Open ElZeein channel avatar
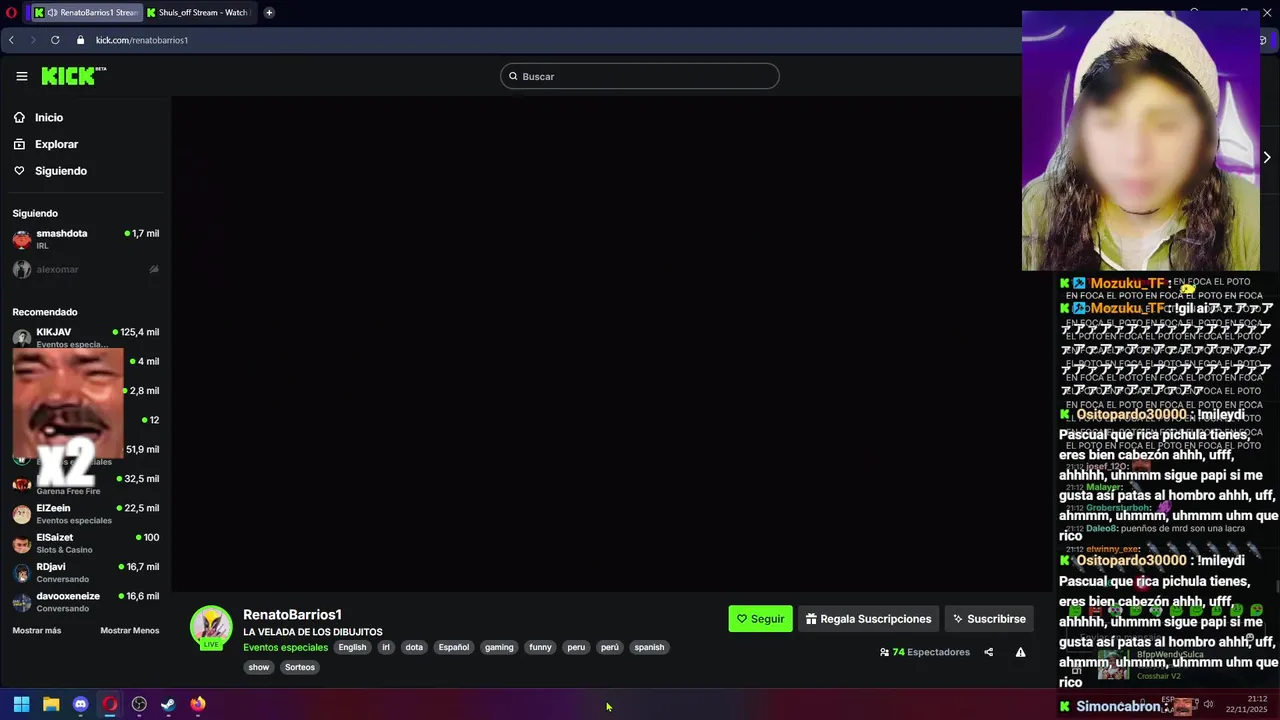The image size is (1280, 720). [22, 514]
